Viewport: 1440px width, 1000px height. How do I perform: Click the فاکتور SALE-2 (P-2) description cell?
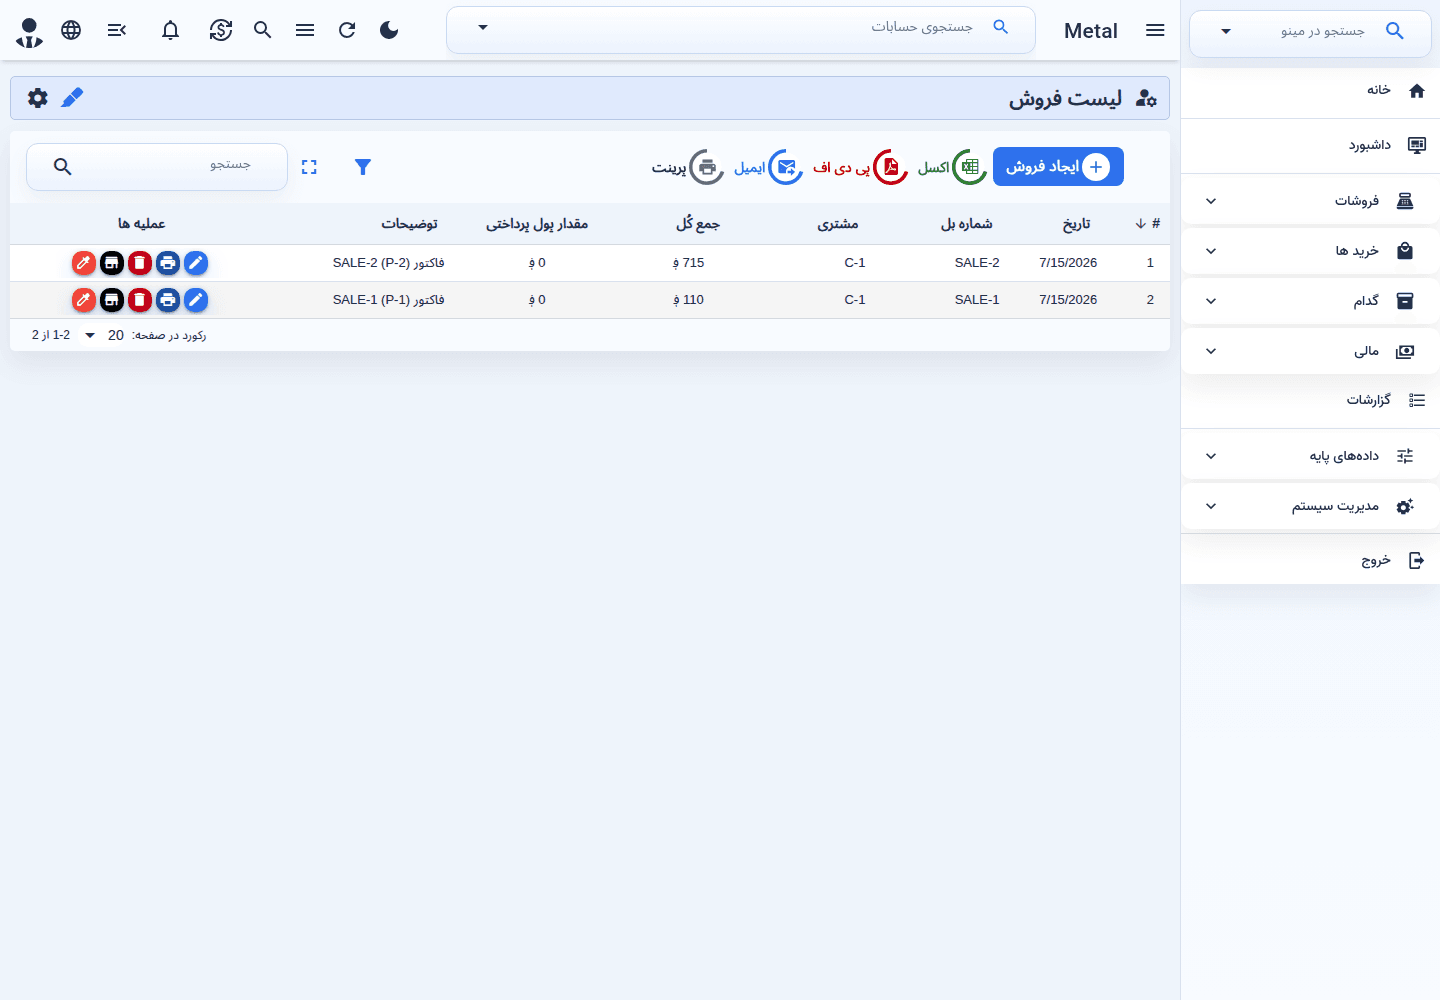coord(389,263)
